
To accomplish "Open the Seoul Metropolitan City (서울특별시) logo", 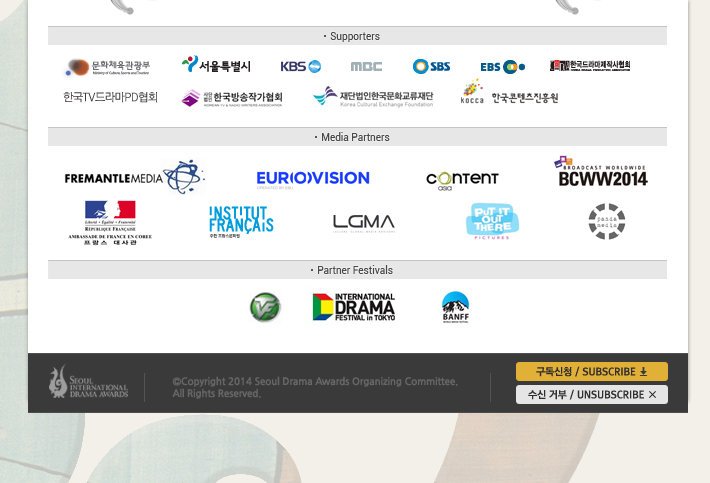I will click(x=216, y=65).
